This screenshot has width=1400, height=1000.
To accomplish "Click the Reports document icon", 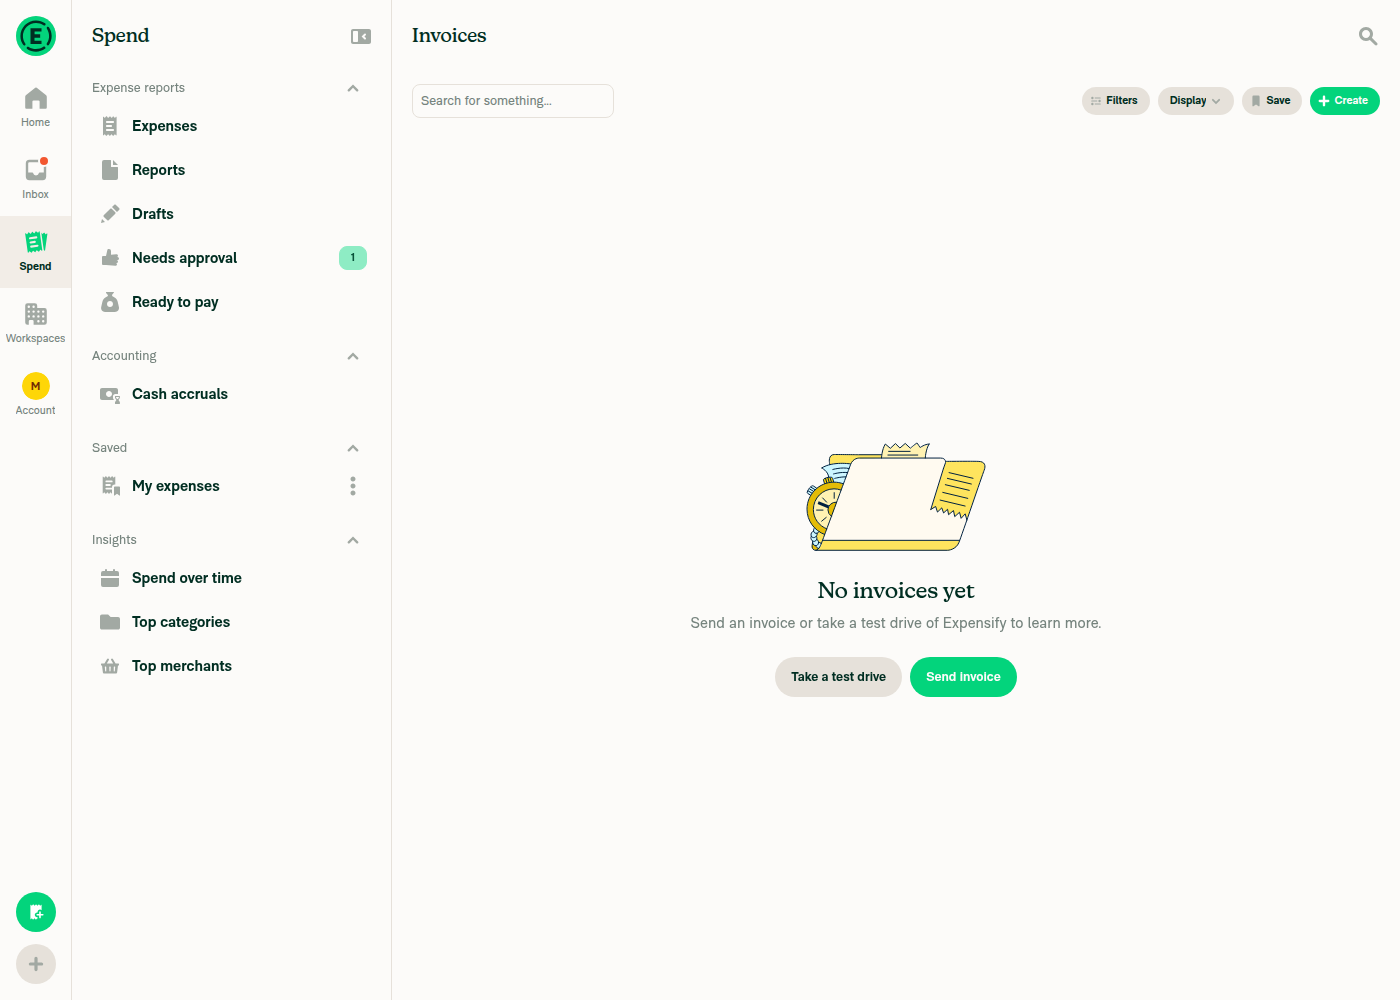I will [x=110, y=170].
